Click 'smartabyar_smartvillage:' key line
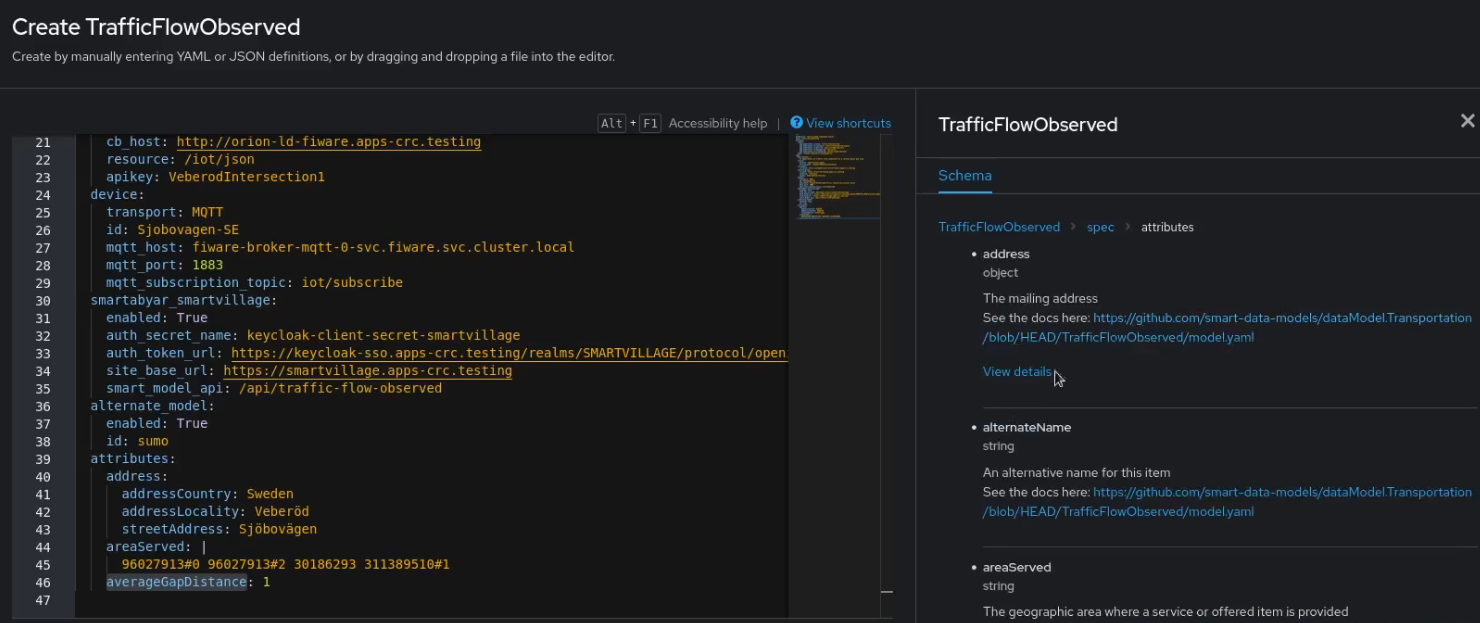This screenshot has width=1480, height=623. click(183, 300)
